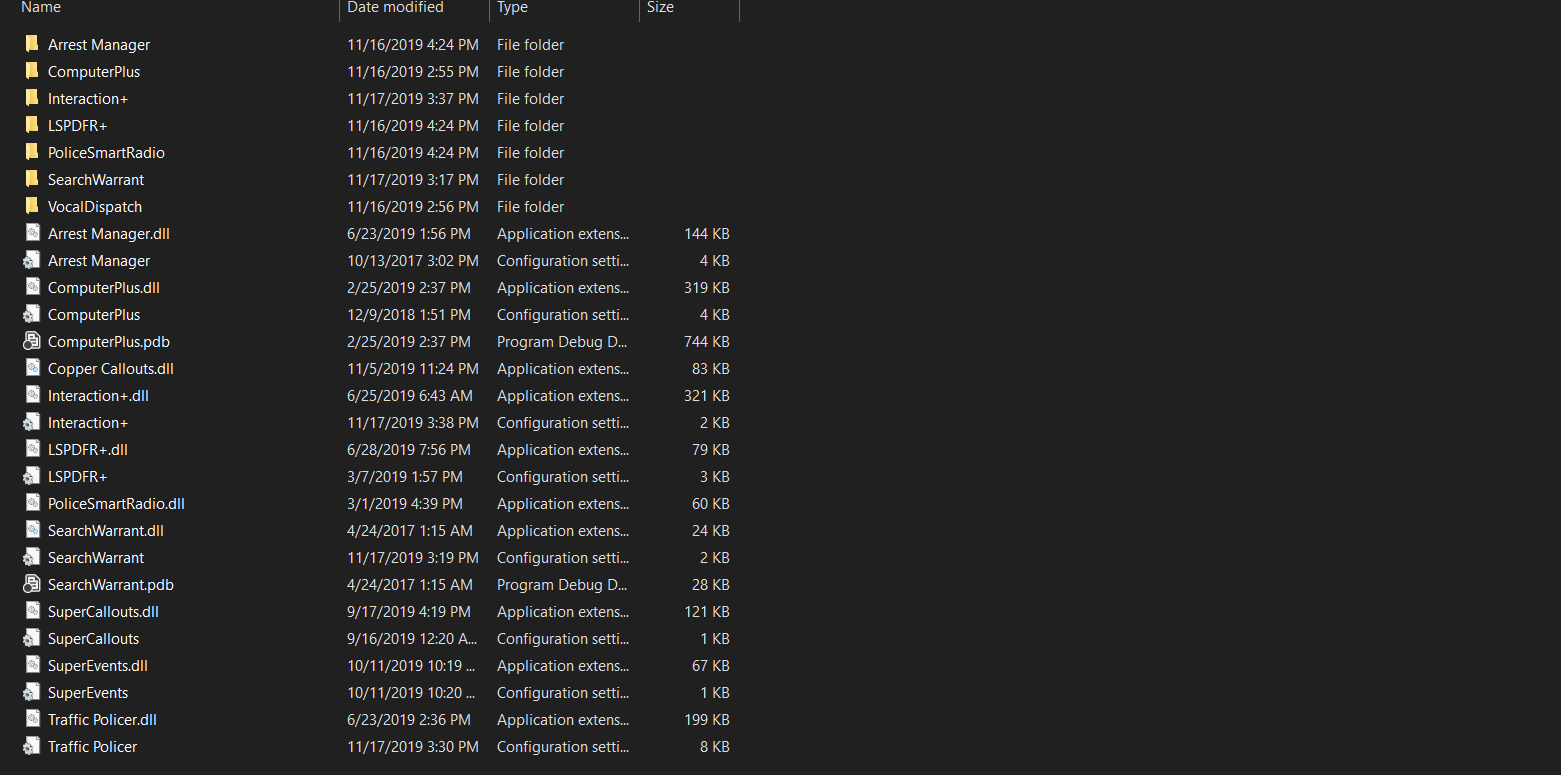Click the LSPDFR+ configuration settings icon
The width and height of the screenshot is (1561, 775).
[32, 476]
